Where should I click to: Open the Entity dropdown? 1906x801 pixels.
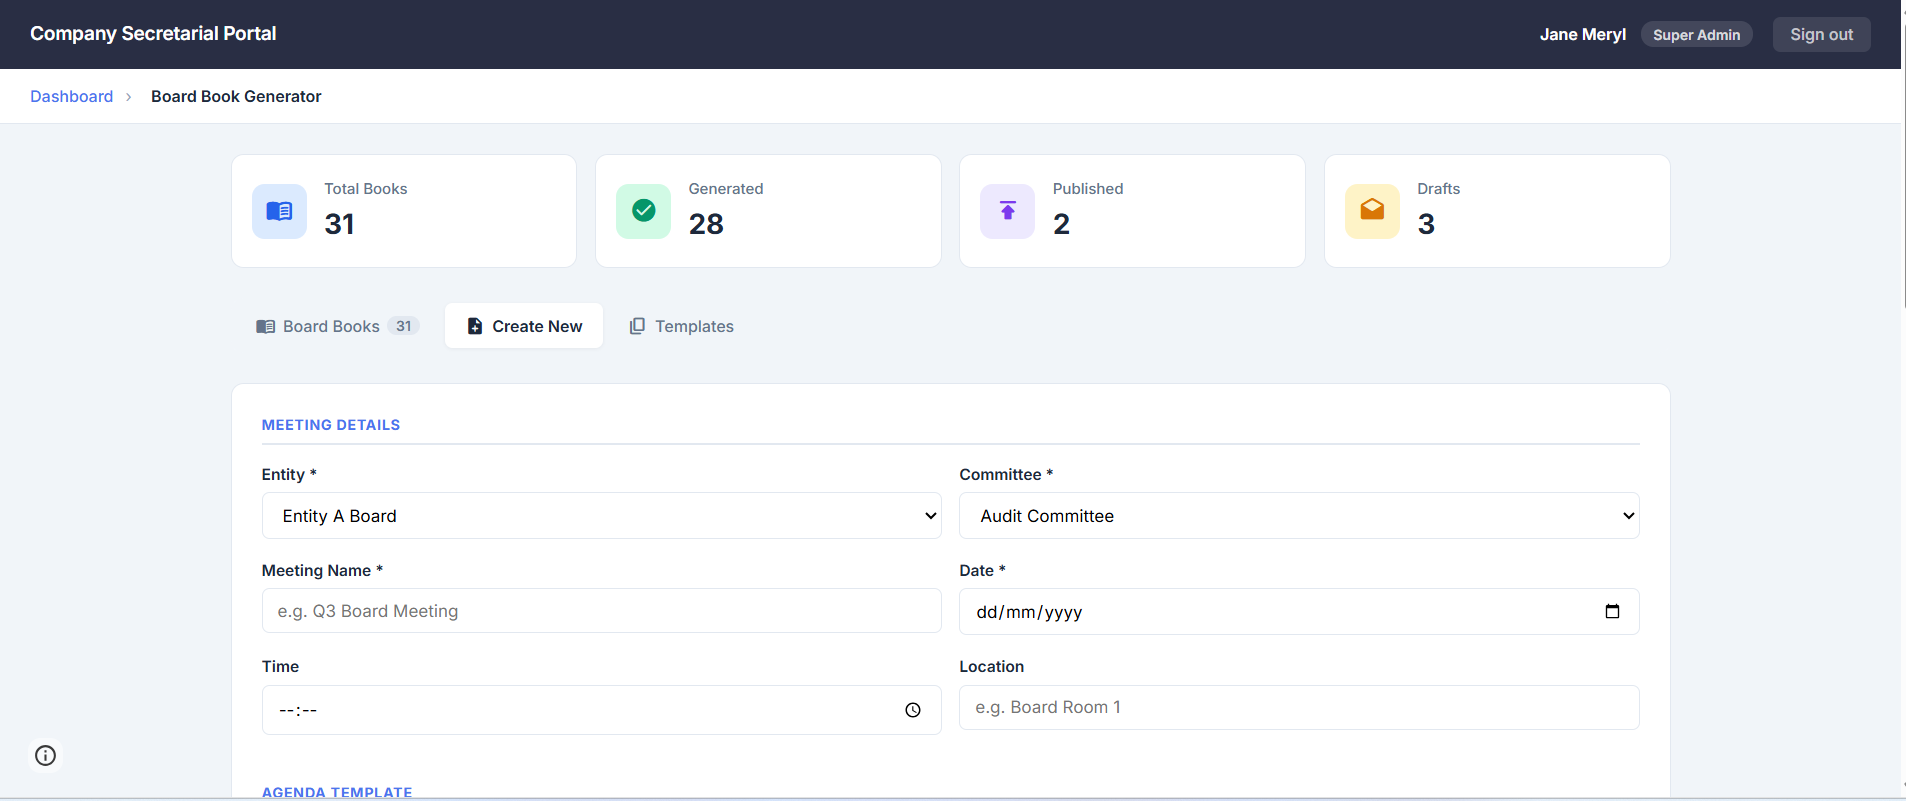(602, 516)
